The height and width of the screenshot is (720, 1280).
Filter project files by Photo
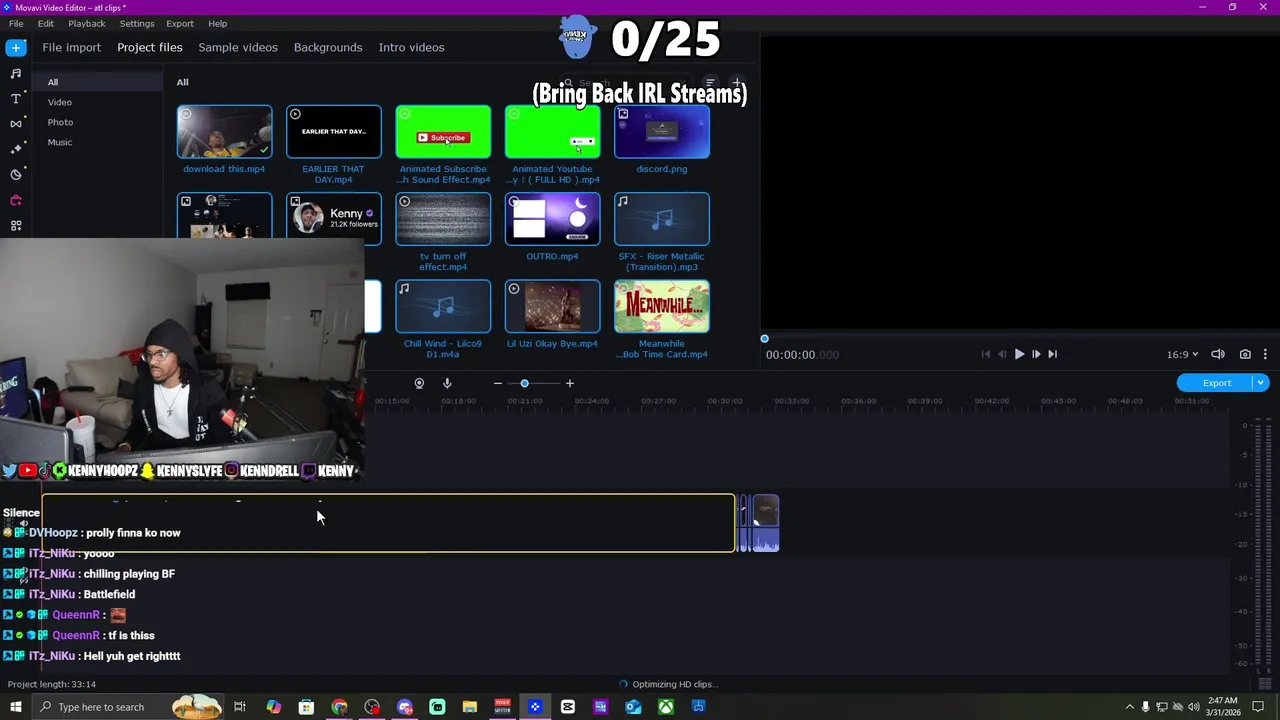pos(60,122)
